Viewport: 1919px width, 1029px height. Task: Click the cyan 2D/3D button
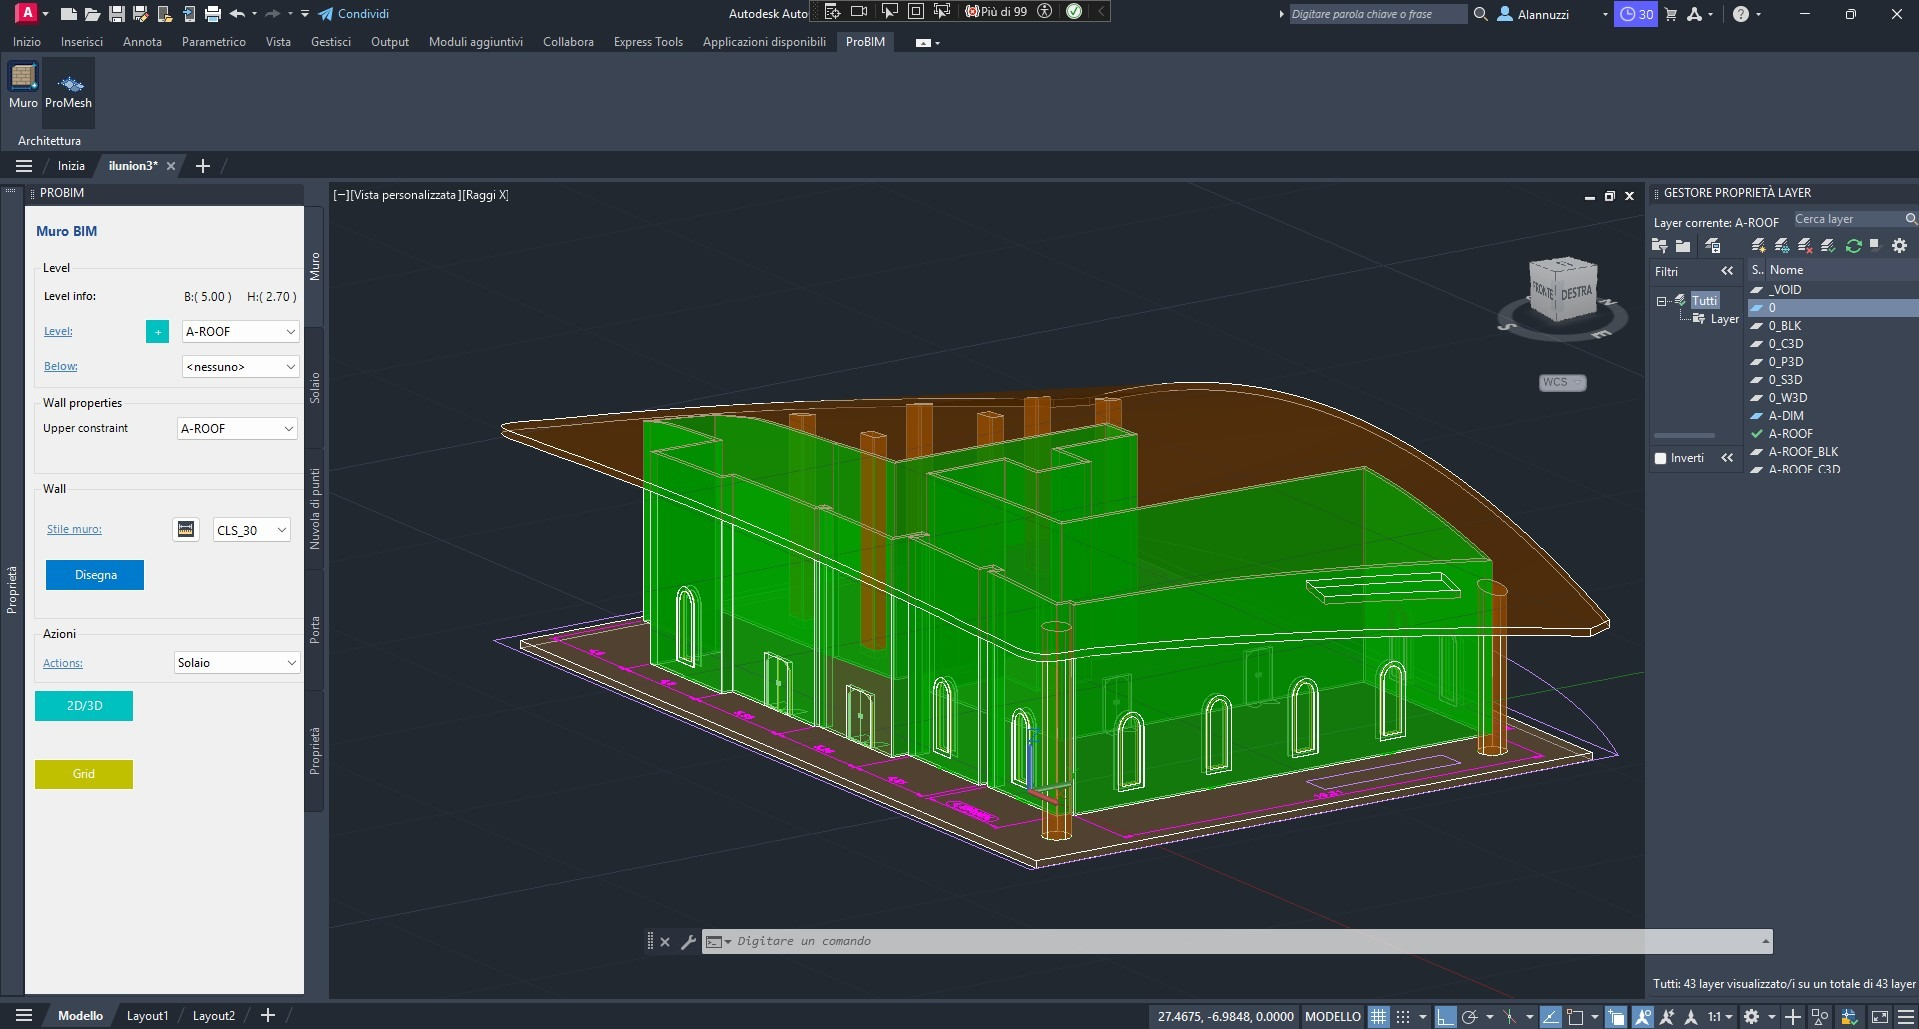click(x=84, y=706)
